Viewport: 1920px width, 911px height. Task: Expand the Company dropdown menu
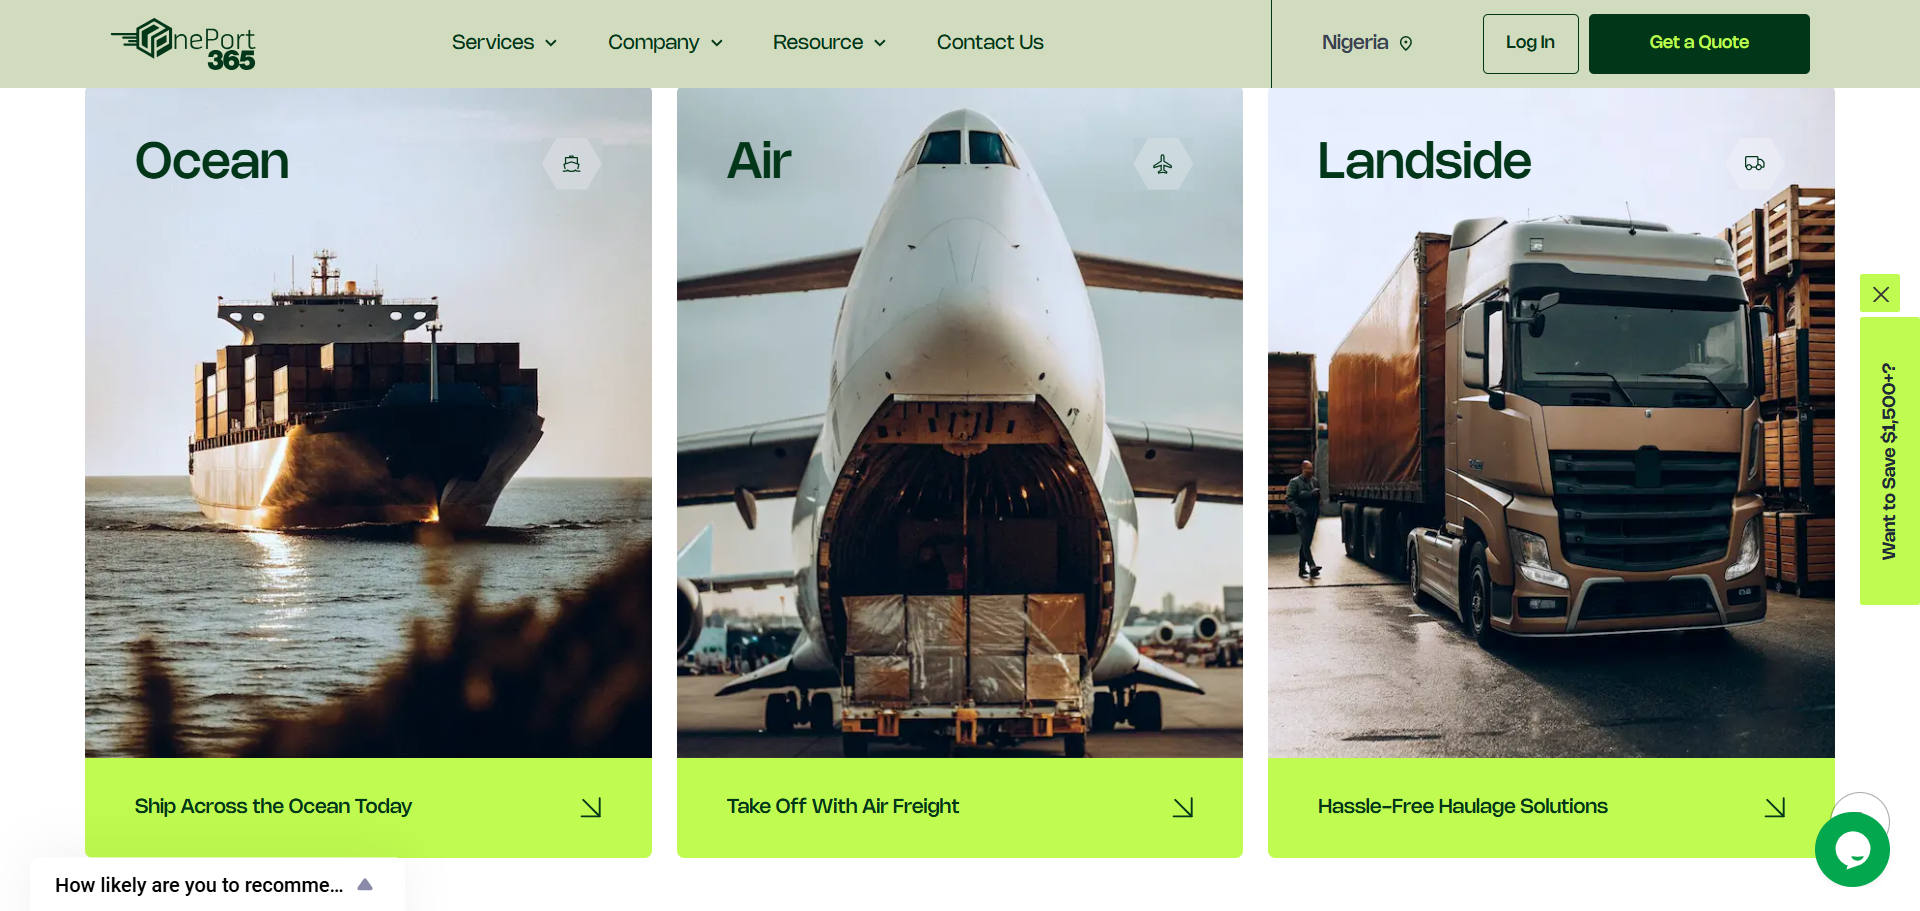coord(665,42)
